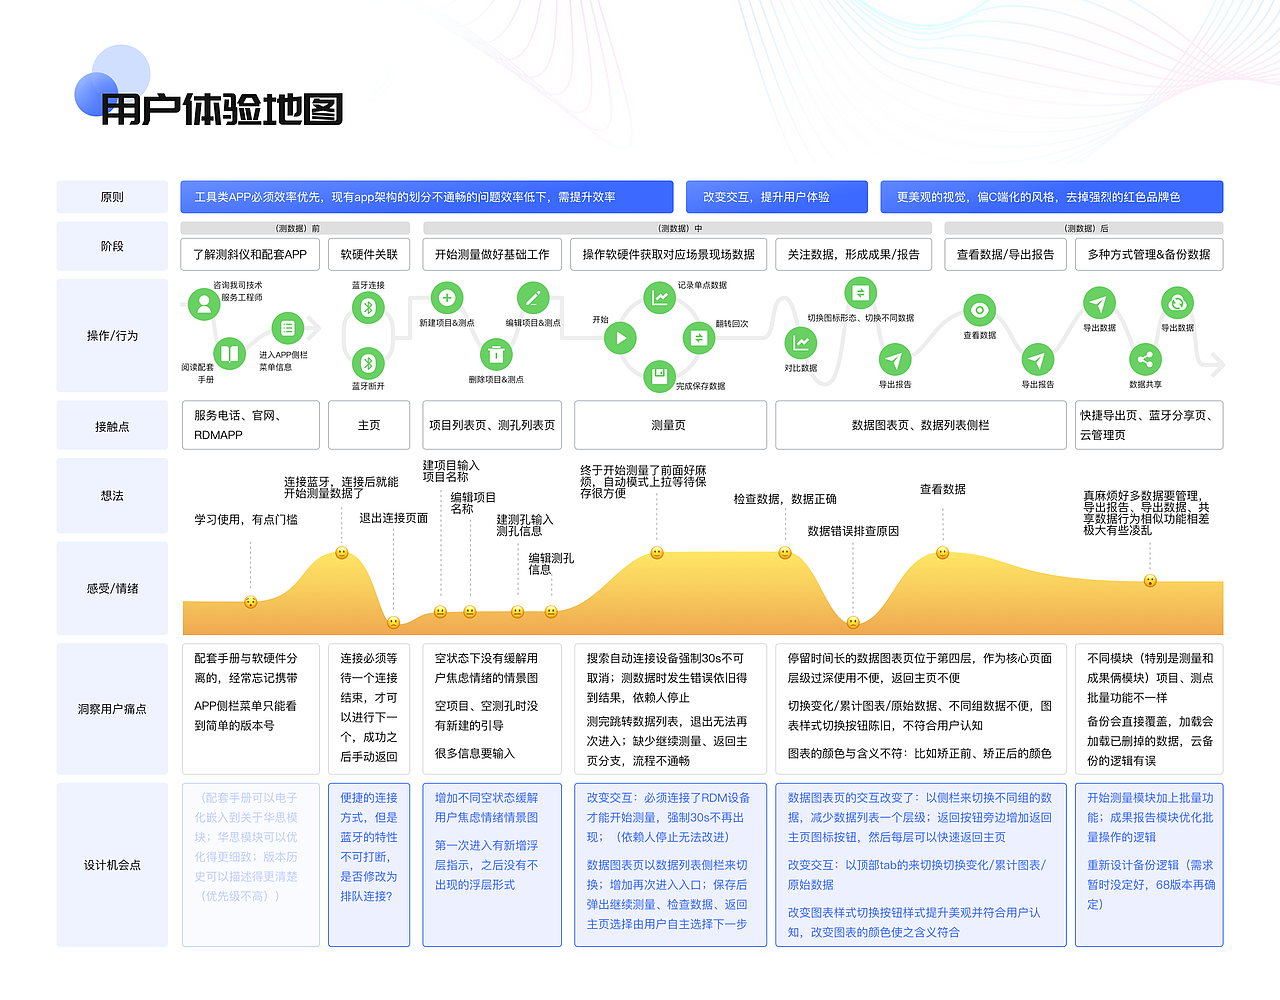
Task: Click the emoji under 真麻烦好多数据要管理 thought
Action: 1150,581
